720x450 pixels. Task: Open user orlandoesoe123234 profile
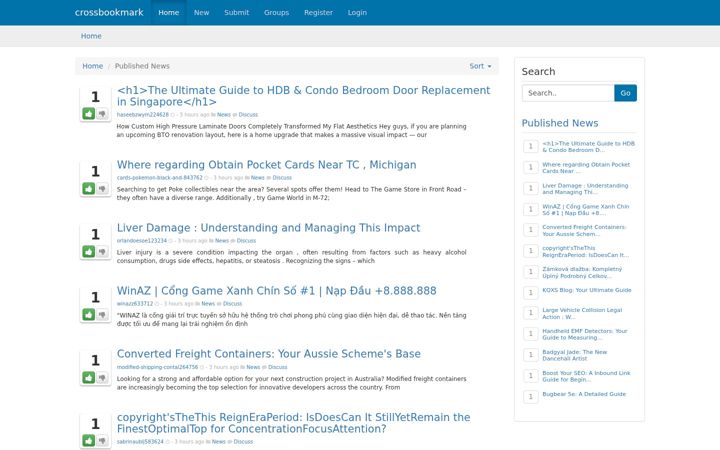[x=141, y=241]
